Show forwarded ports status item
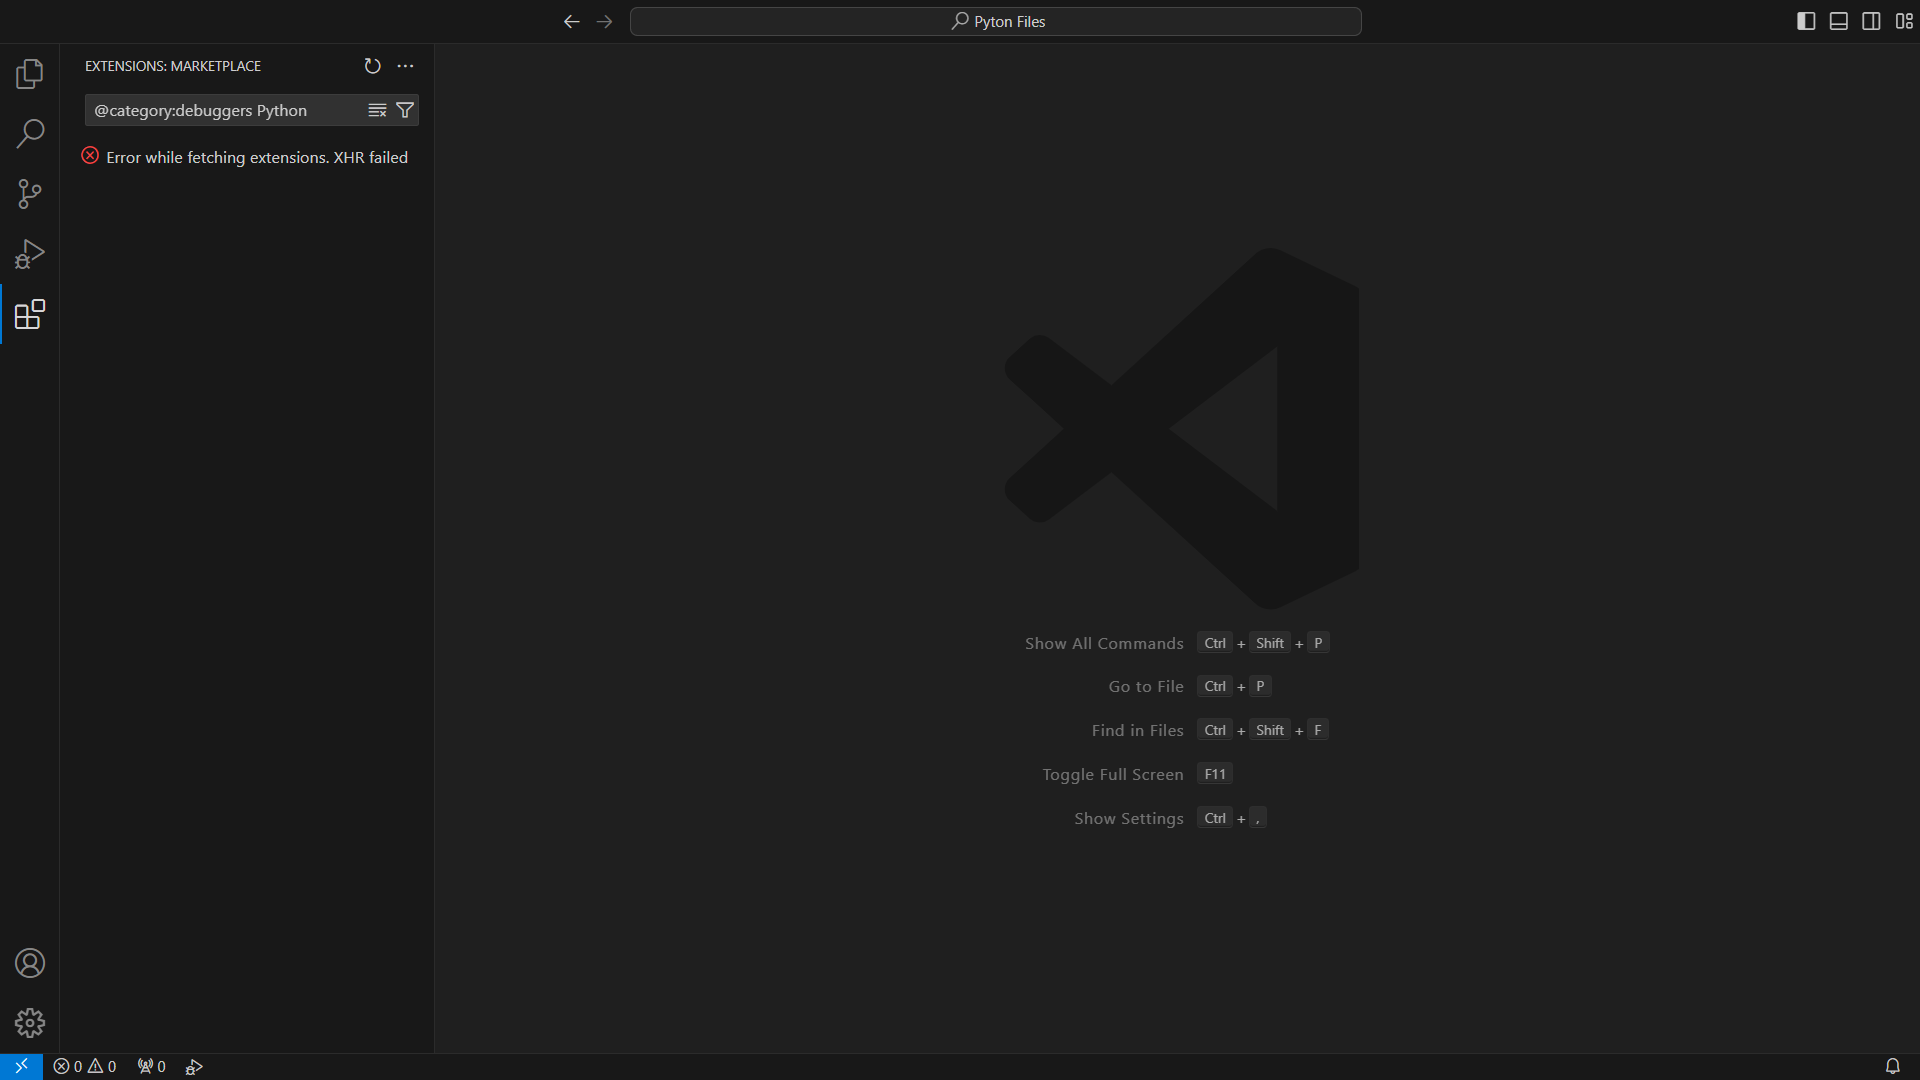This screenshot has height=1080, width=1920. click(x=151, y=1067)
